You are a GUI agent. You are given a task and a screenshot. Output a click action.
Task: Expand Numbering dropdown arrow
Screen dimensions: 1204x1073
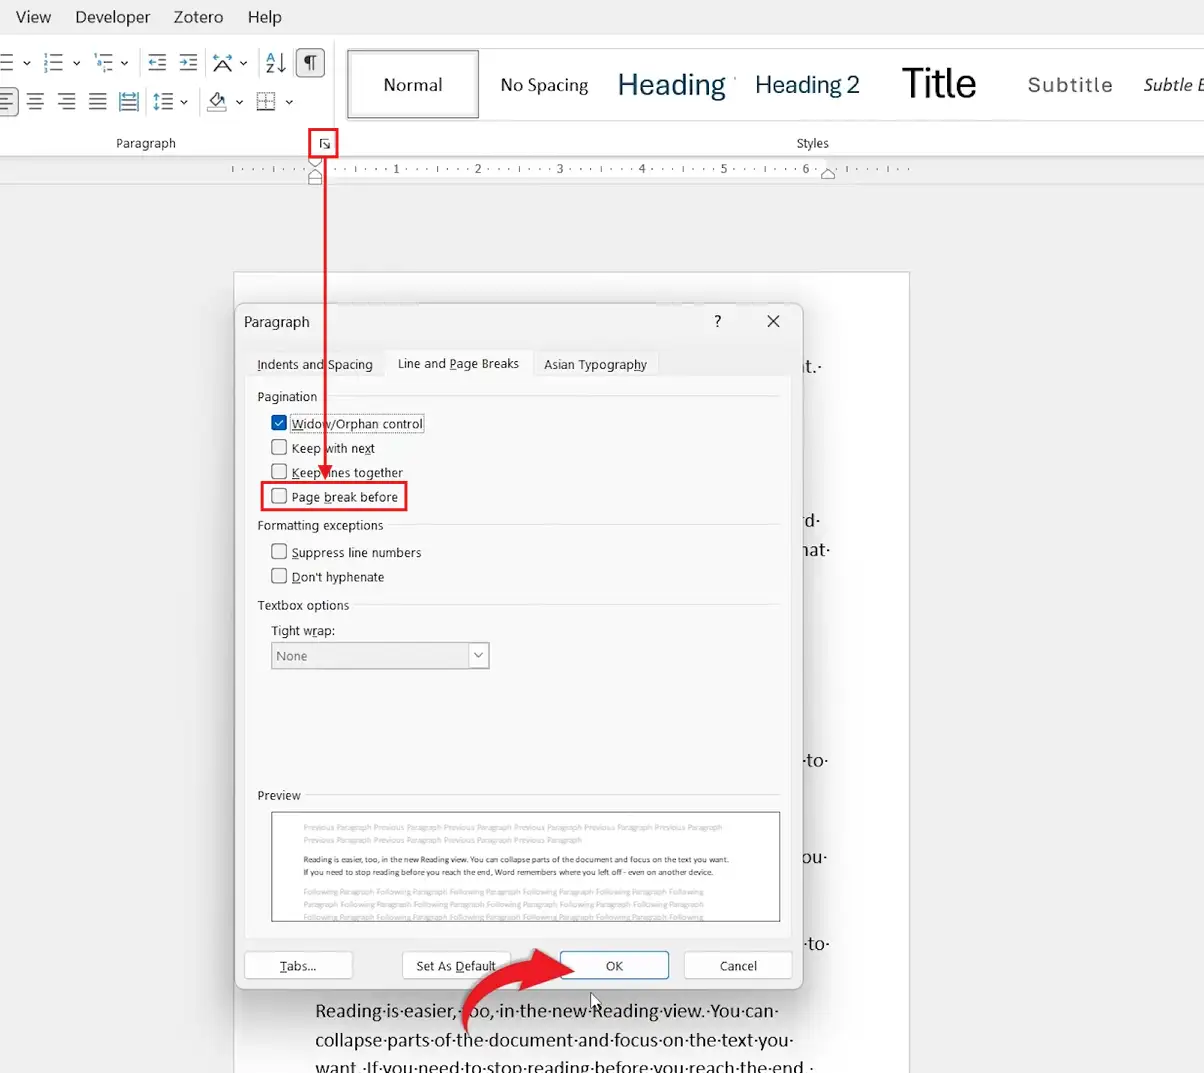point(76,63)
